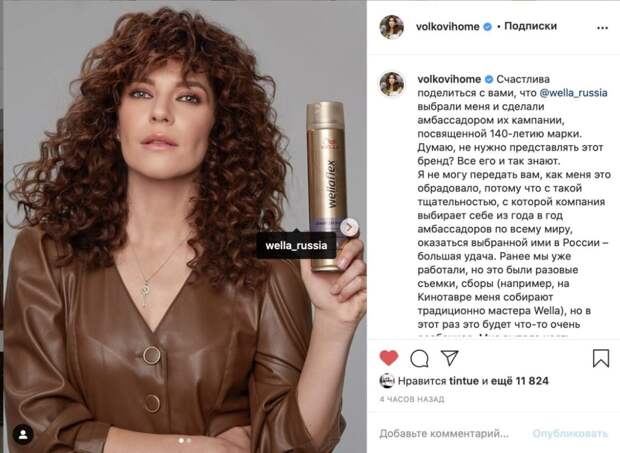Screen dimensions: 620x453
Task: Share post with paper plane icon
Action: [450, 358]
